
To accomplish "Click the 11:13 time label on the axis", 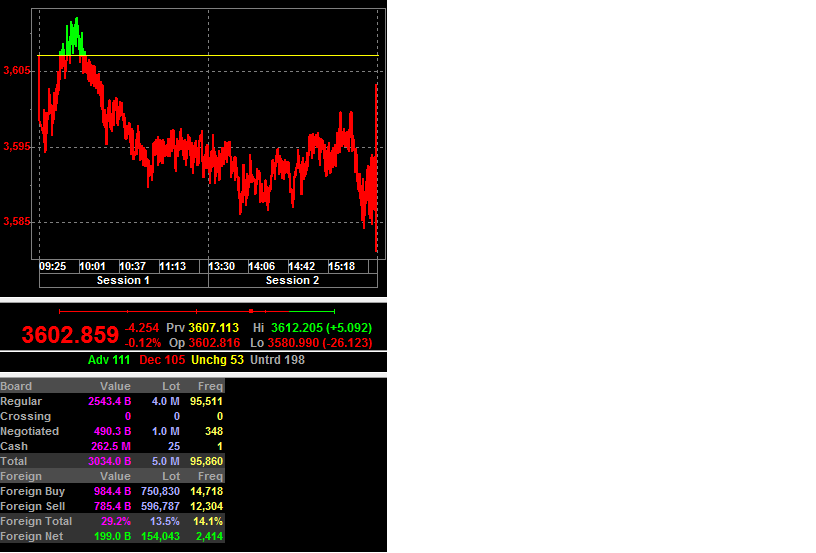I will click(172, 266).
